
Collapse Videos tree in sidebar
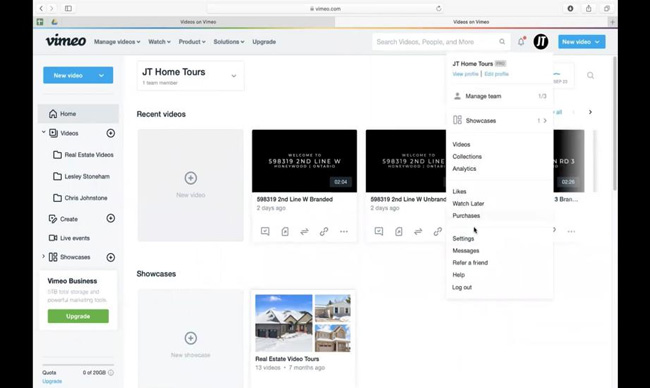tap(44, 132)
